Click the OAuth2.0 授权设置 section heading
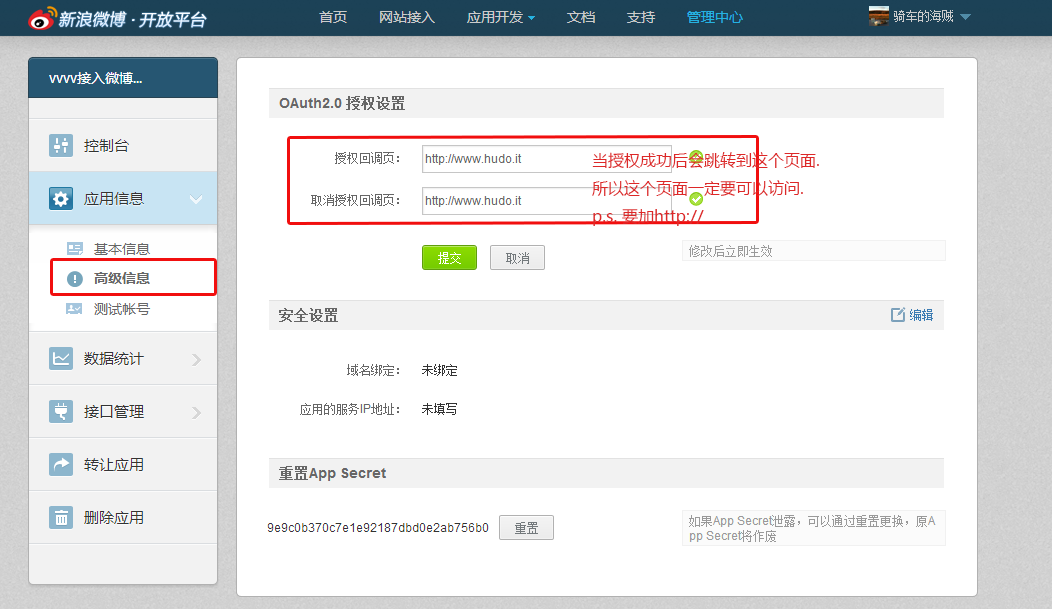1052x609 pixels. (342, 103)
